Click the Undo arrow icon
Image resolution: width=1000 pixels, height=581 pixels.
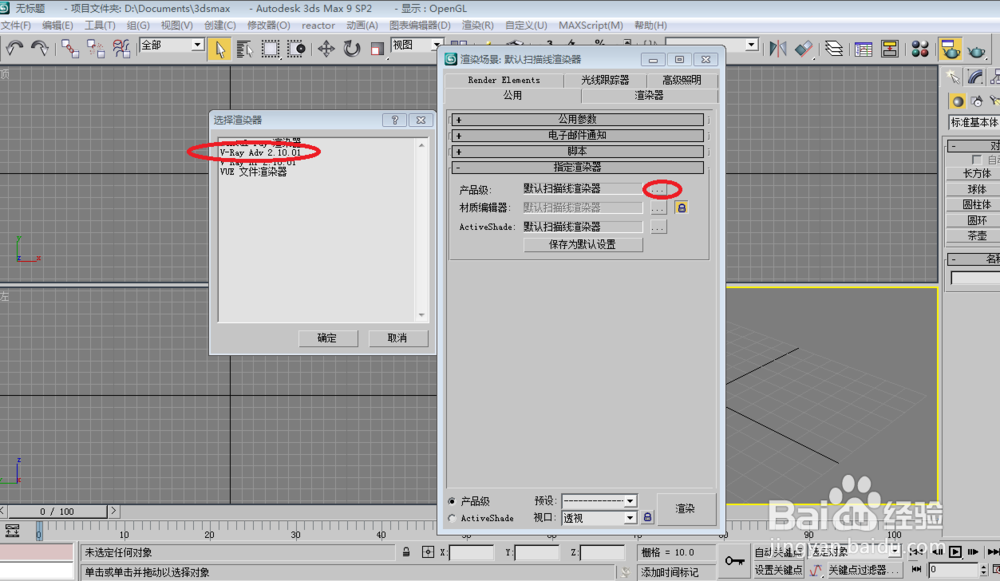[14, 48]
